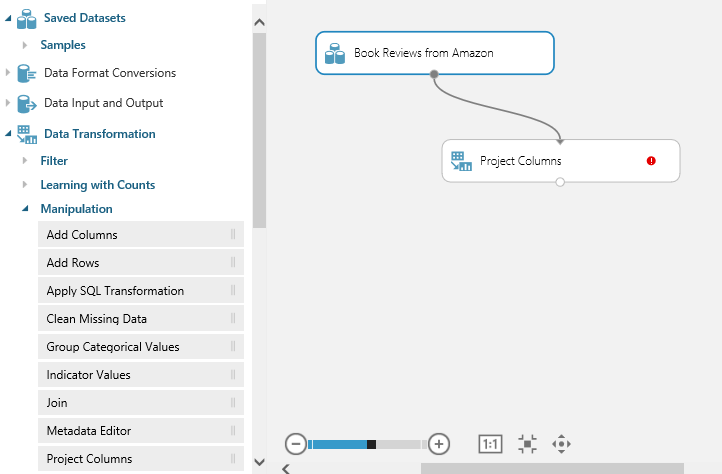Click the pan canvas arrows icon
Image resolution: width=722 pixels, height=474 pixels.
(561, 444)
